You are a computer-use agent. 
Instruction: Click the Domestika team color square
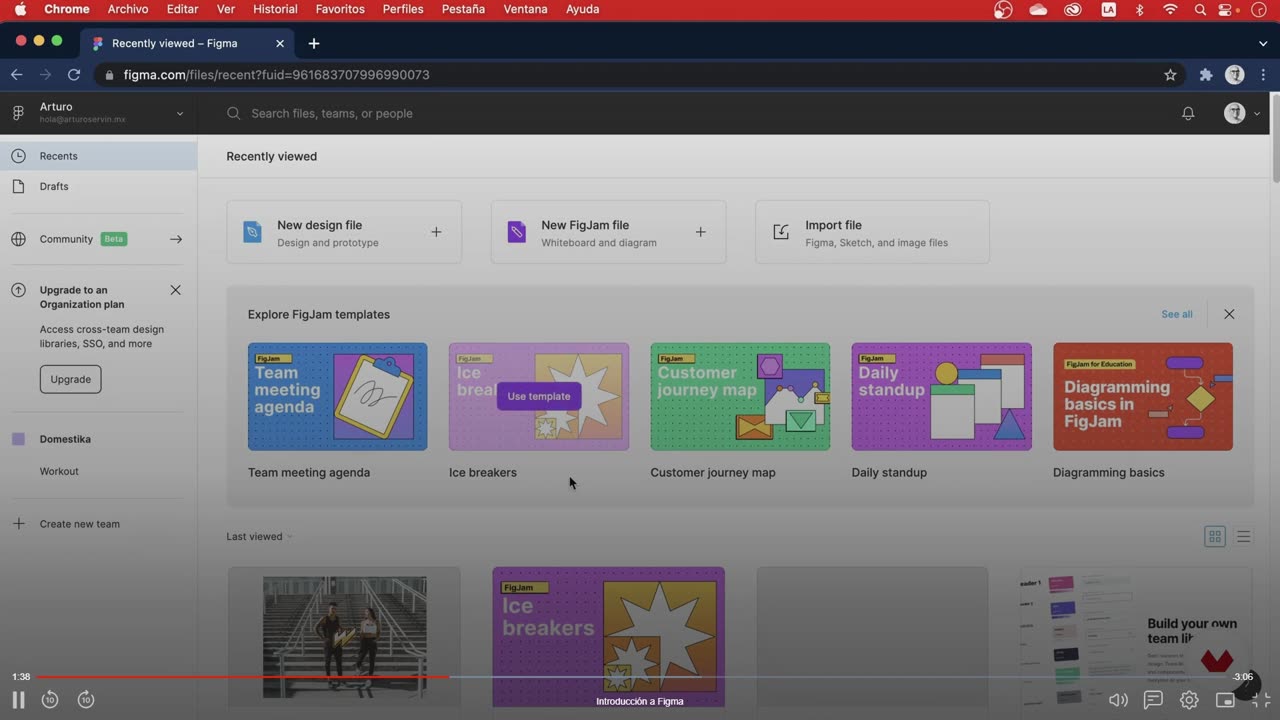coord(19,439)
